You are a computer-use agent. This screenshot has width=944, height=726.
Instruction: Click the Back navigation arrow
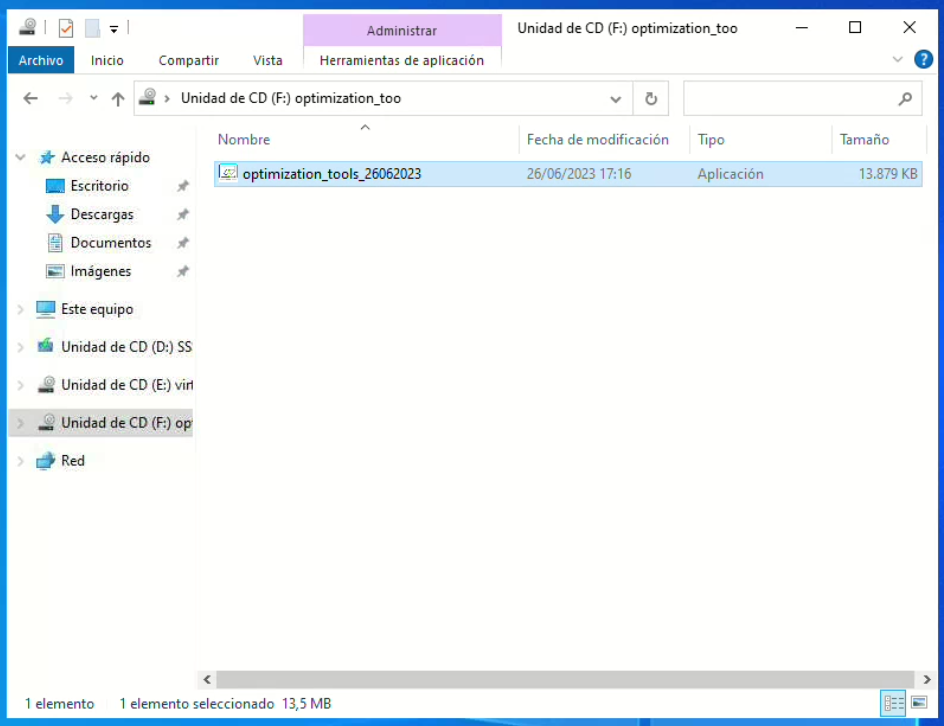31,99
